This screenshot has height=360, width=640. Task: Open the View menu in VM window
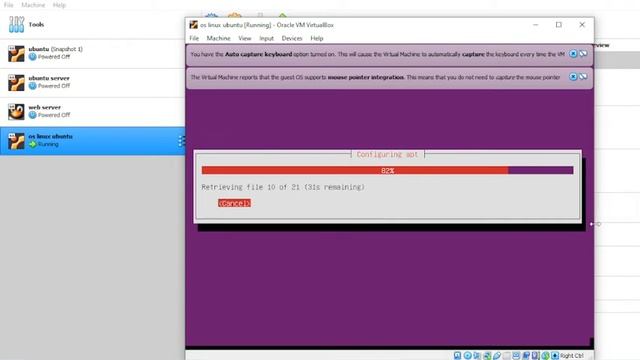(244, 38)
